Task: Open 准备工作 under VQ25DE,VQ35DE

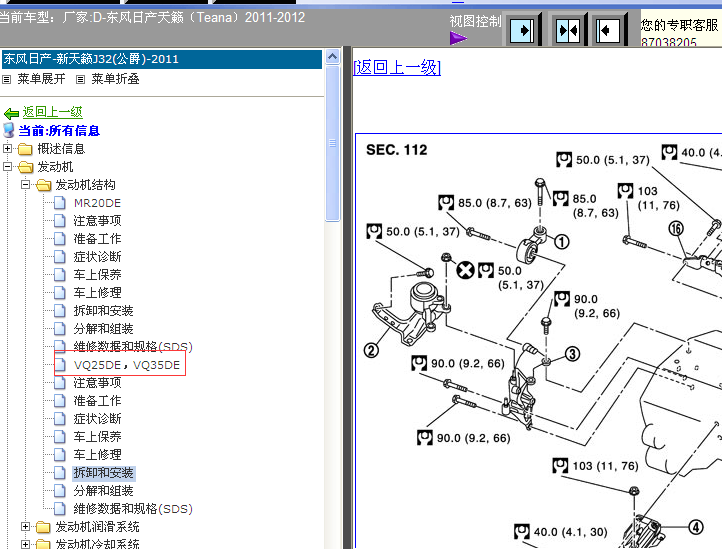Action: coord(97,401)
